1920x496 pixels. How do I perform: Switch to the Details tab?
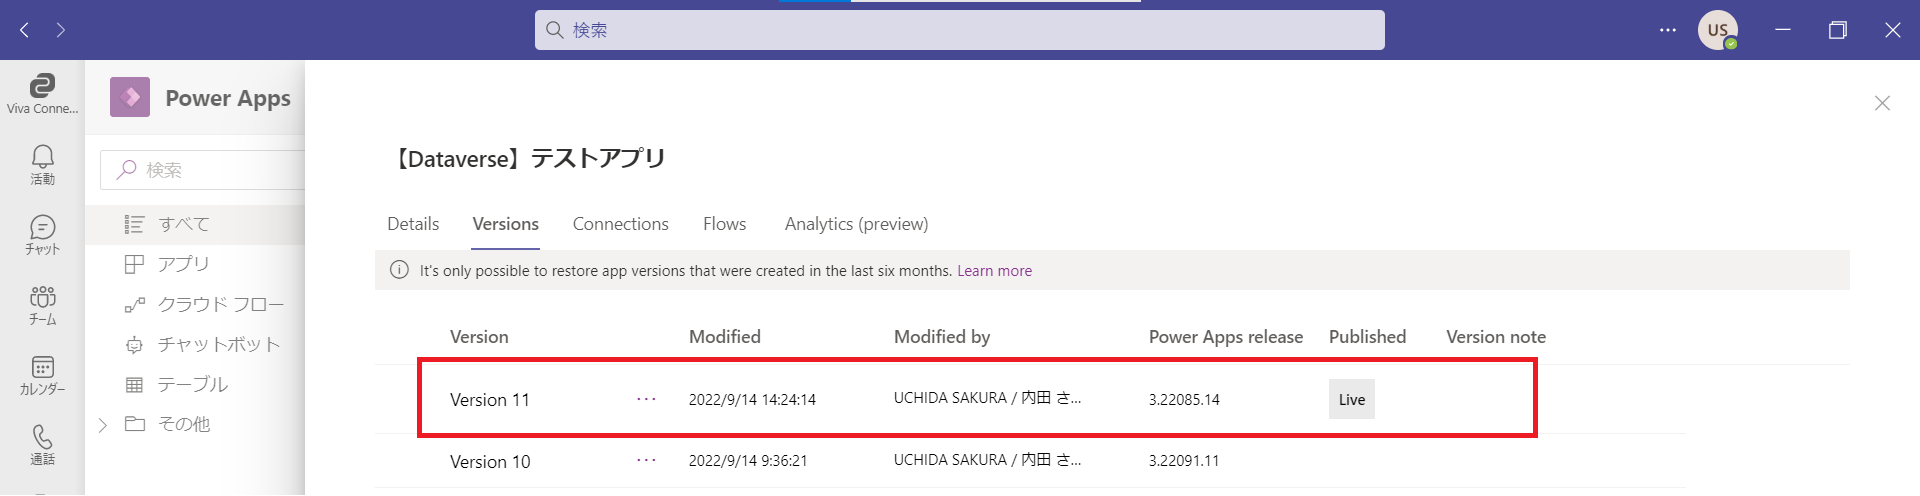(x=413, y=224)
